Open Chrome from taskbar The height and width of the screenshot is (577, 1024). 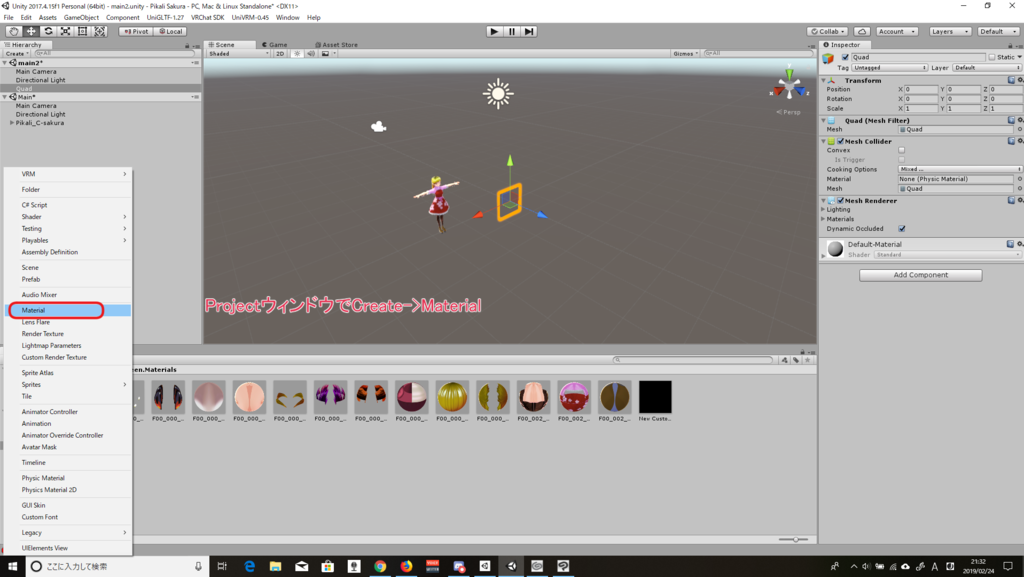tap(380, 566)
